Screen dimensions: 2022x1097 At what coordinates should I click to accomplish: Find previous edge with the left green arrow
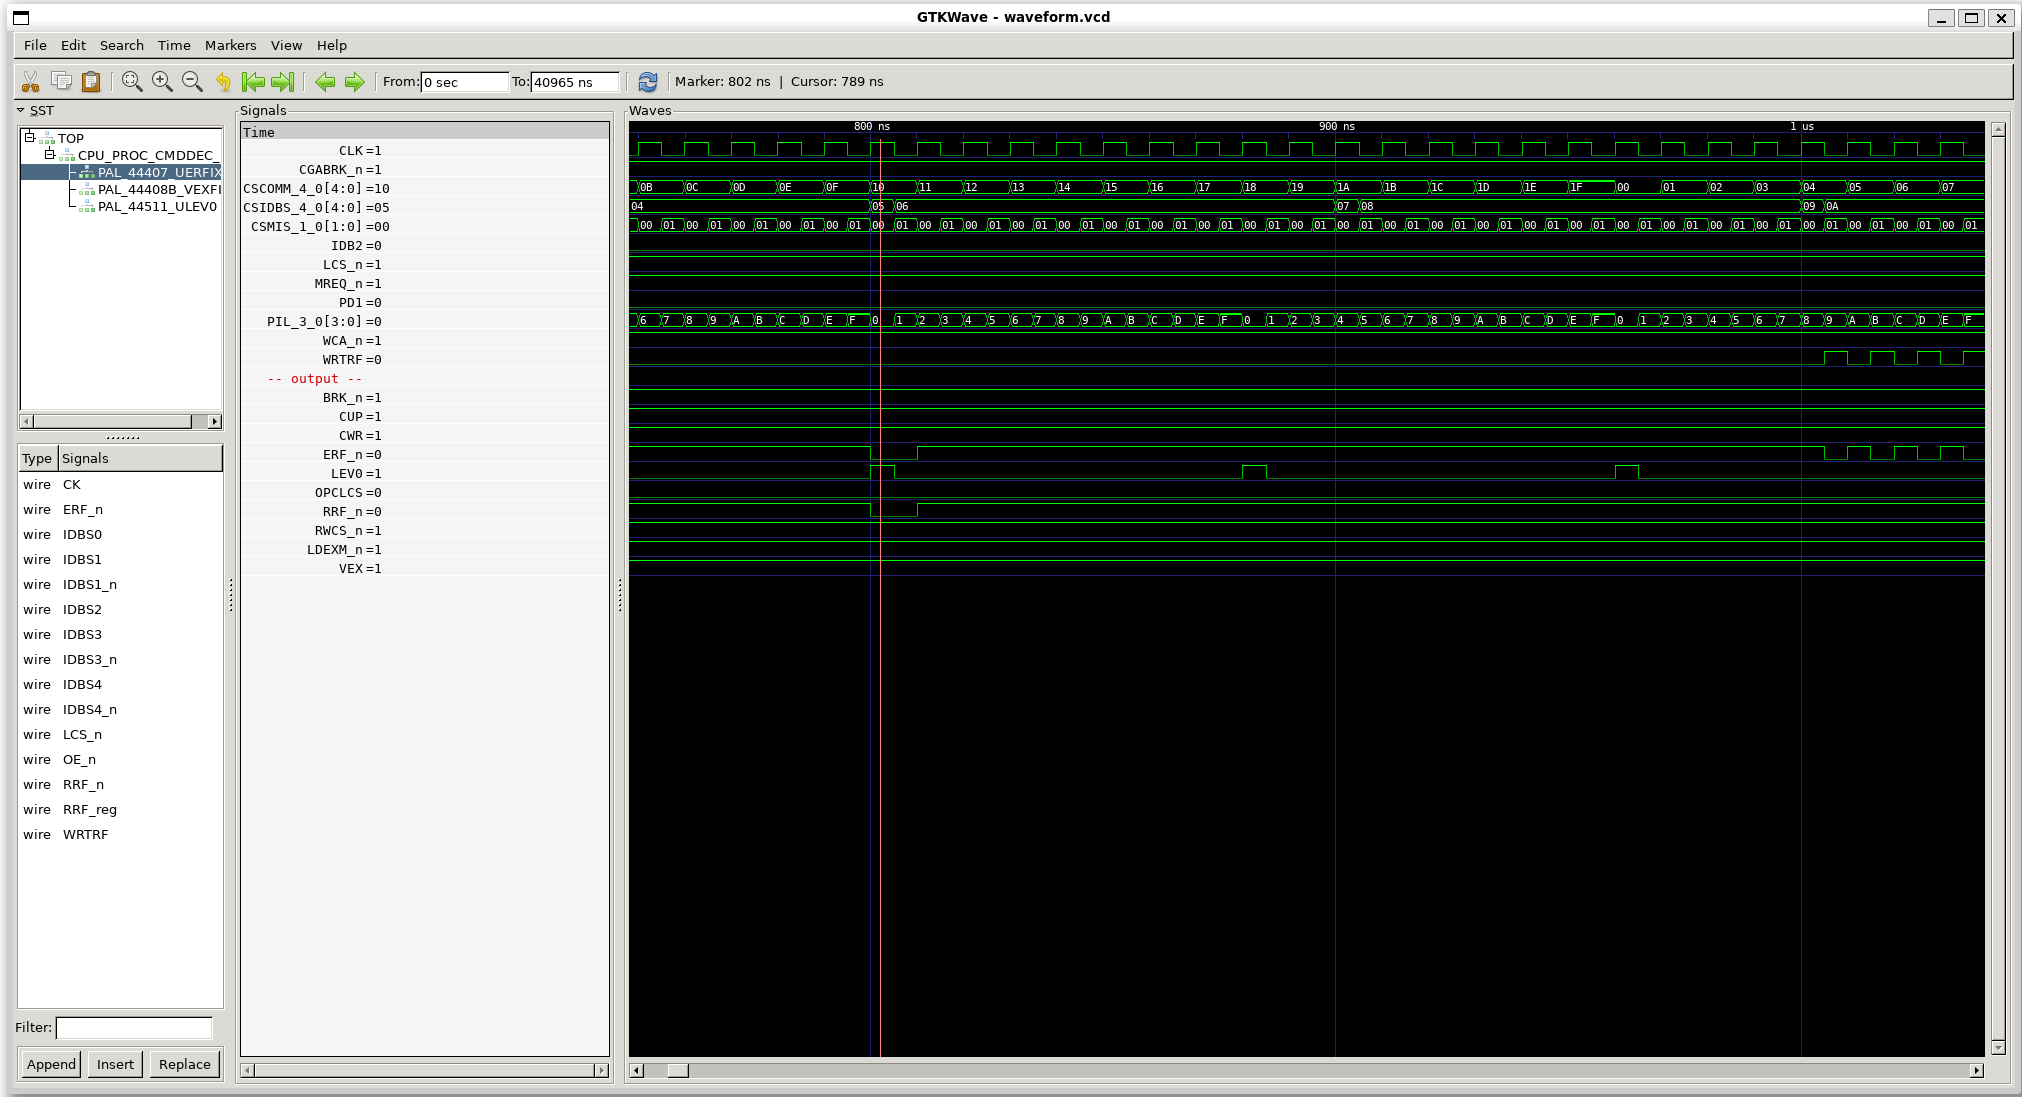point(325,82)
